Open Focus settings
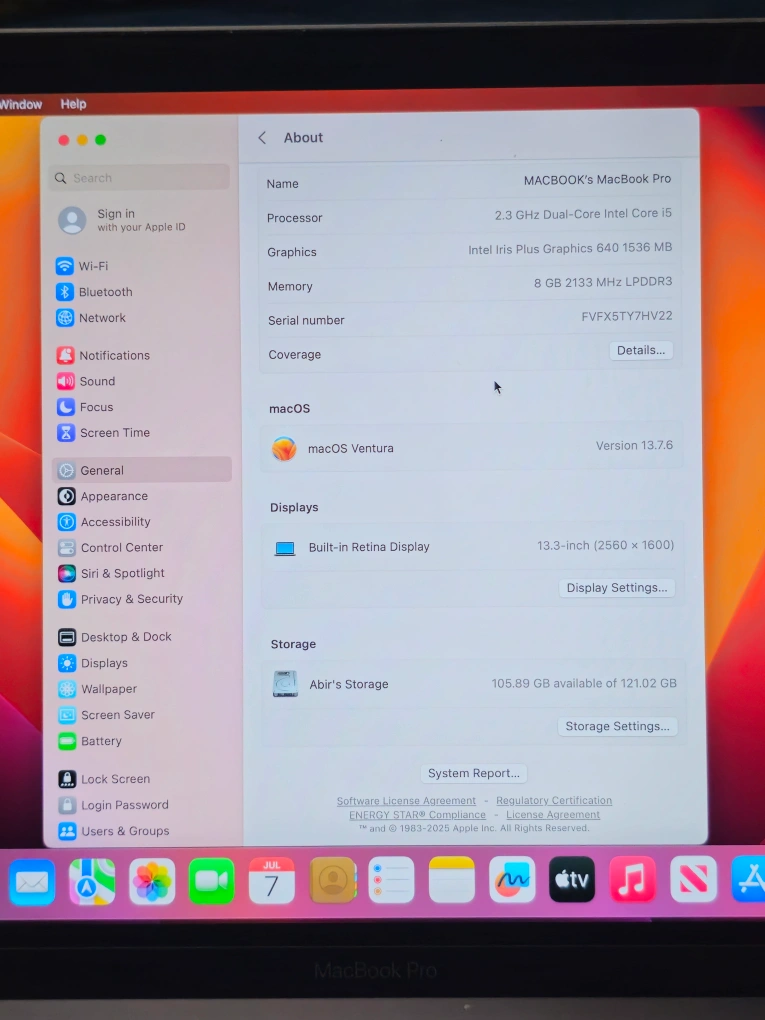Image resolution: width=765 pixels, height=1020 pixels. pyautogui.click(x=85, y=407)
